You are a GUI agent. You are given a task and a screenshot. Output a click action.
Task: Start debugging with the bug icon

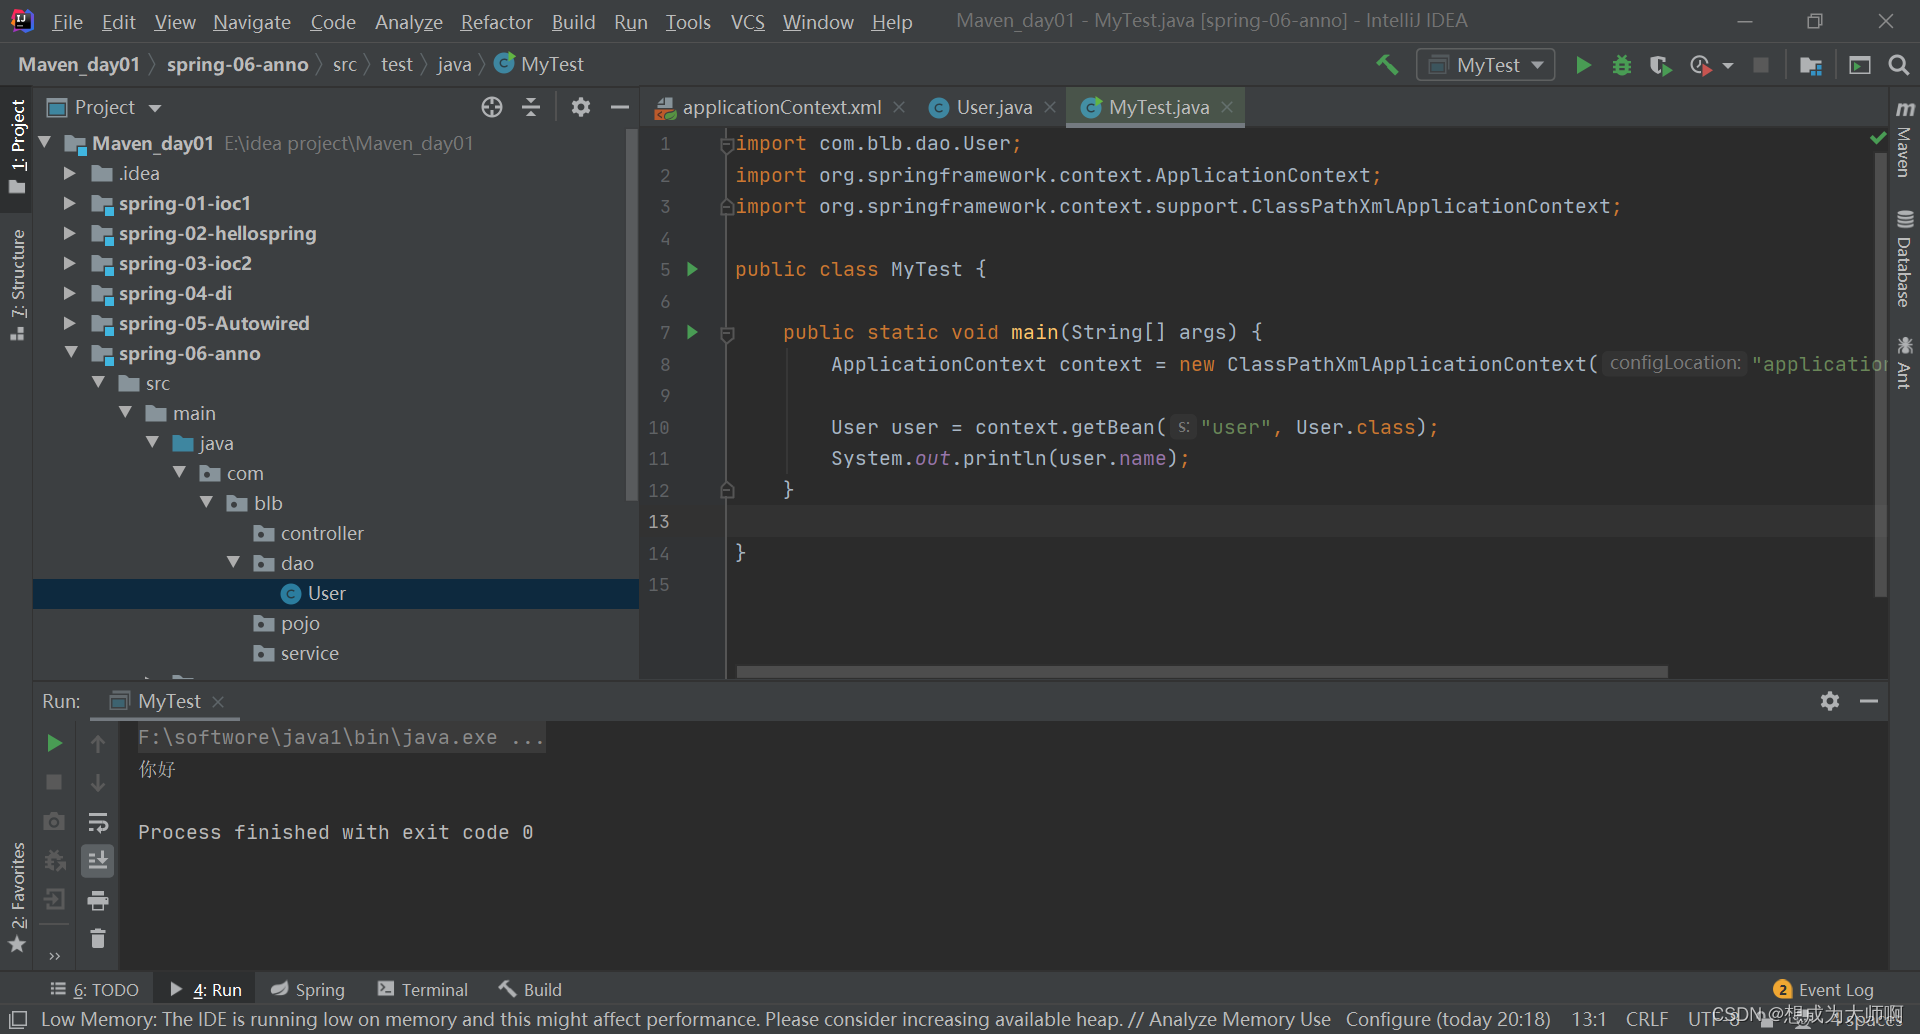[1622, 65]
